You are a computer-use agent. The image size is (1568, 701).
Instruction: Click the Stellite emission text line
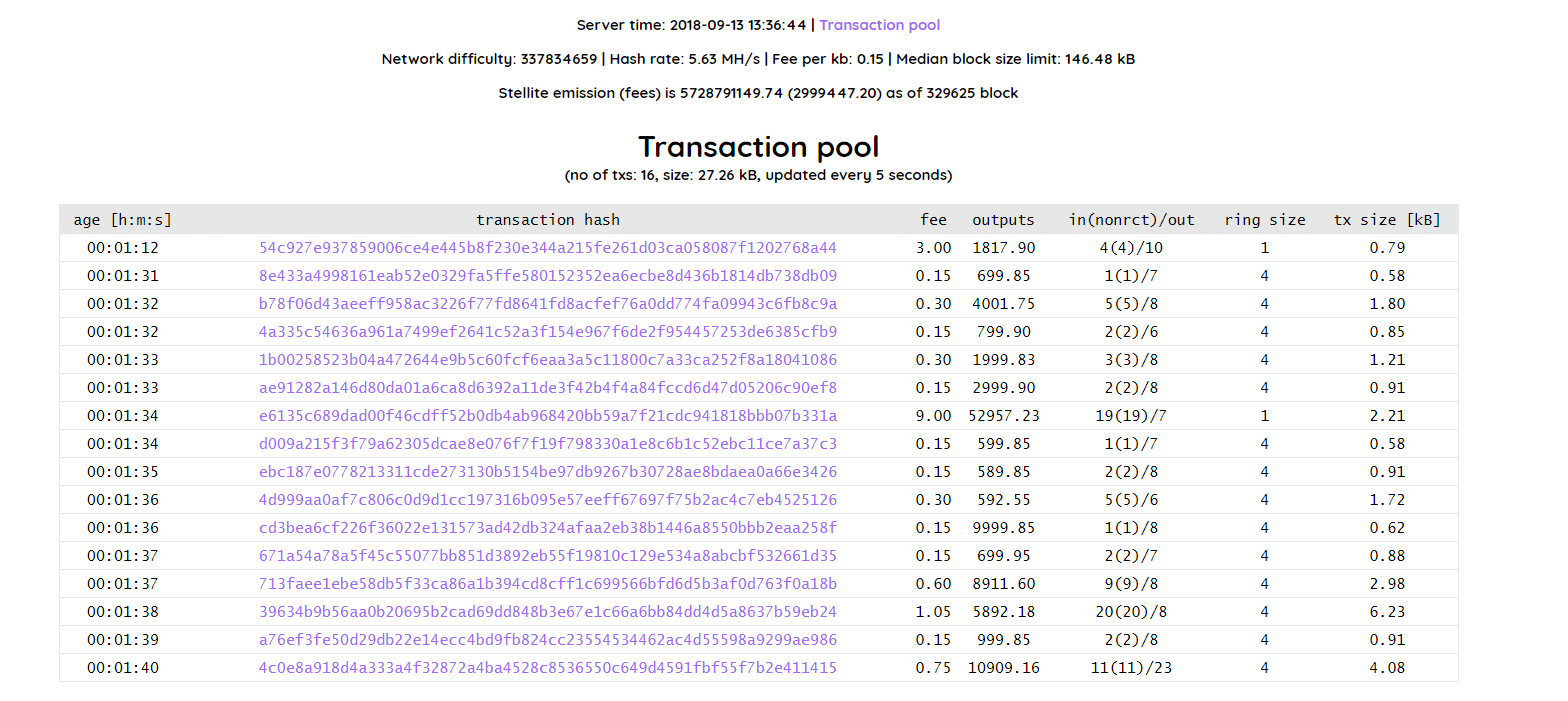tap(758, 93)
